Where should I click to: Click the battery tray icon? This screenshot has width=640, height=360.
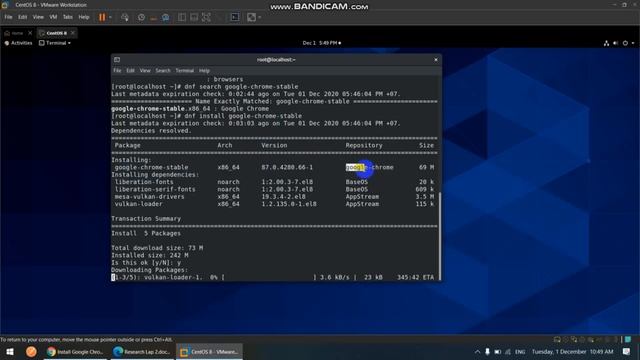coord(498,351)
